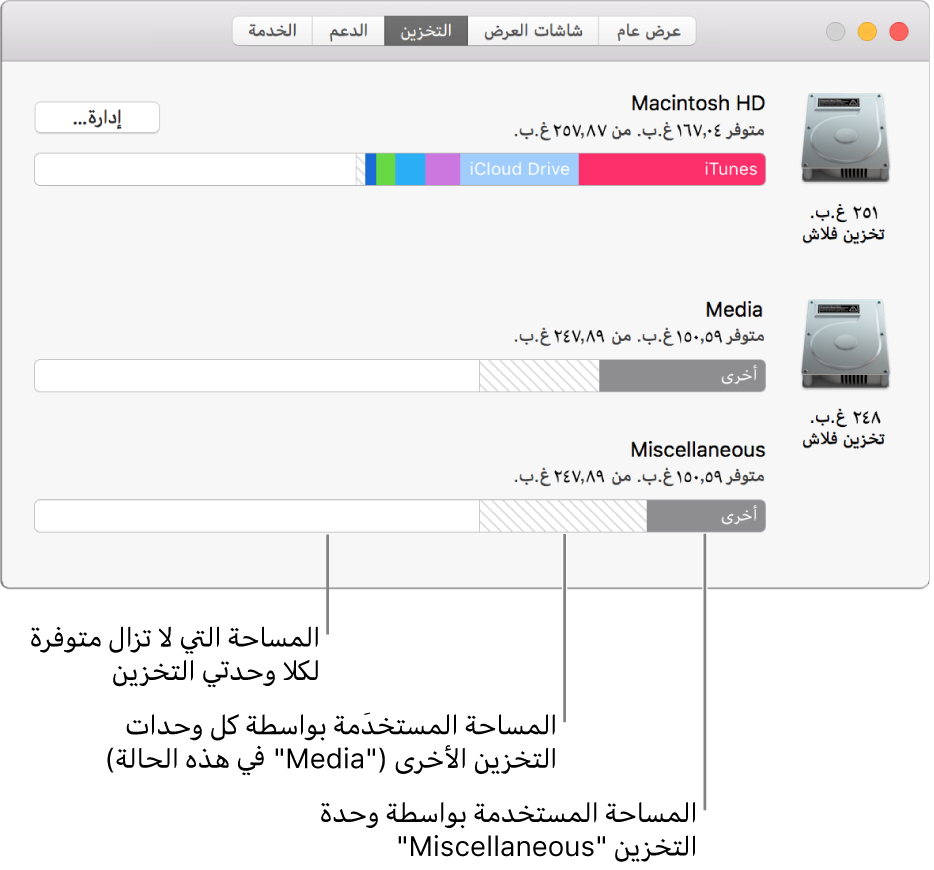
Task: Click the ٢٥١ غ.ب. capacity label
Action: pyautogui.click(x=844, y=213)
